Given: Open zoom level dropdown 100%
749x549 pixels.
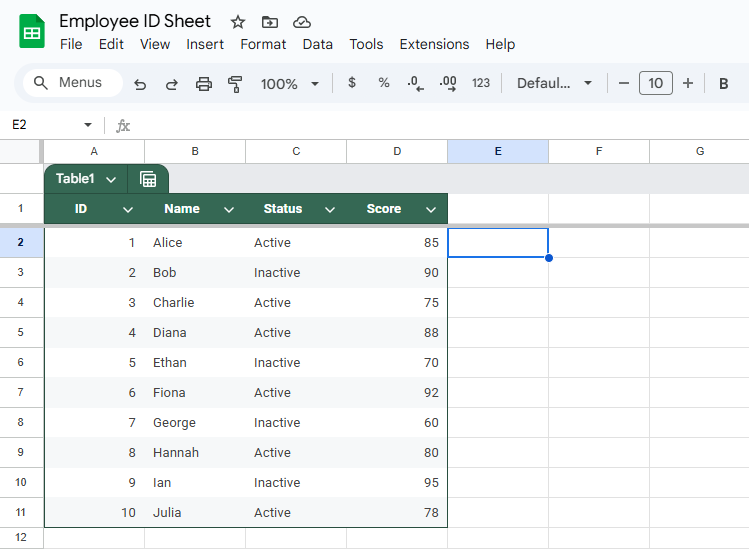Looking at the screenshot, I should tap(289, 84).
